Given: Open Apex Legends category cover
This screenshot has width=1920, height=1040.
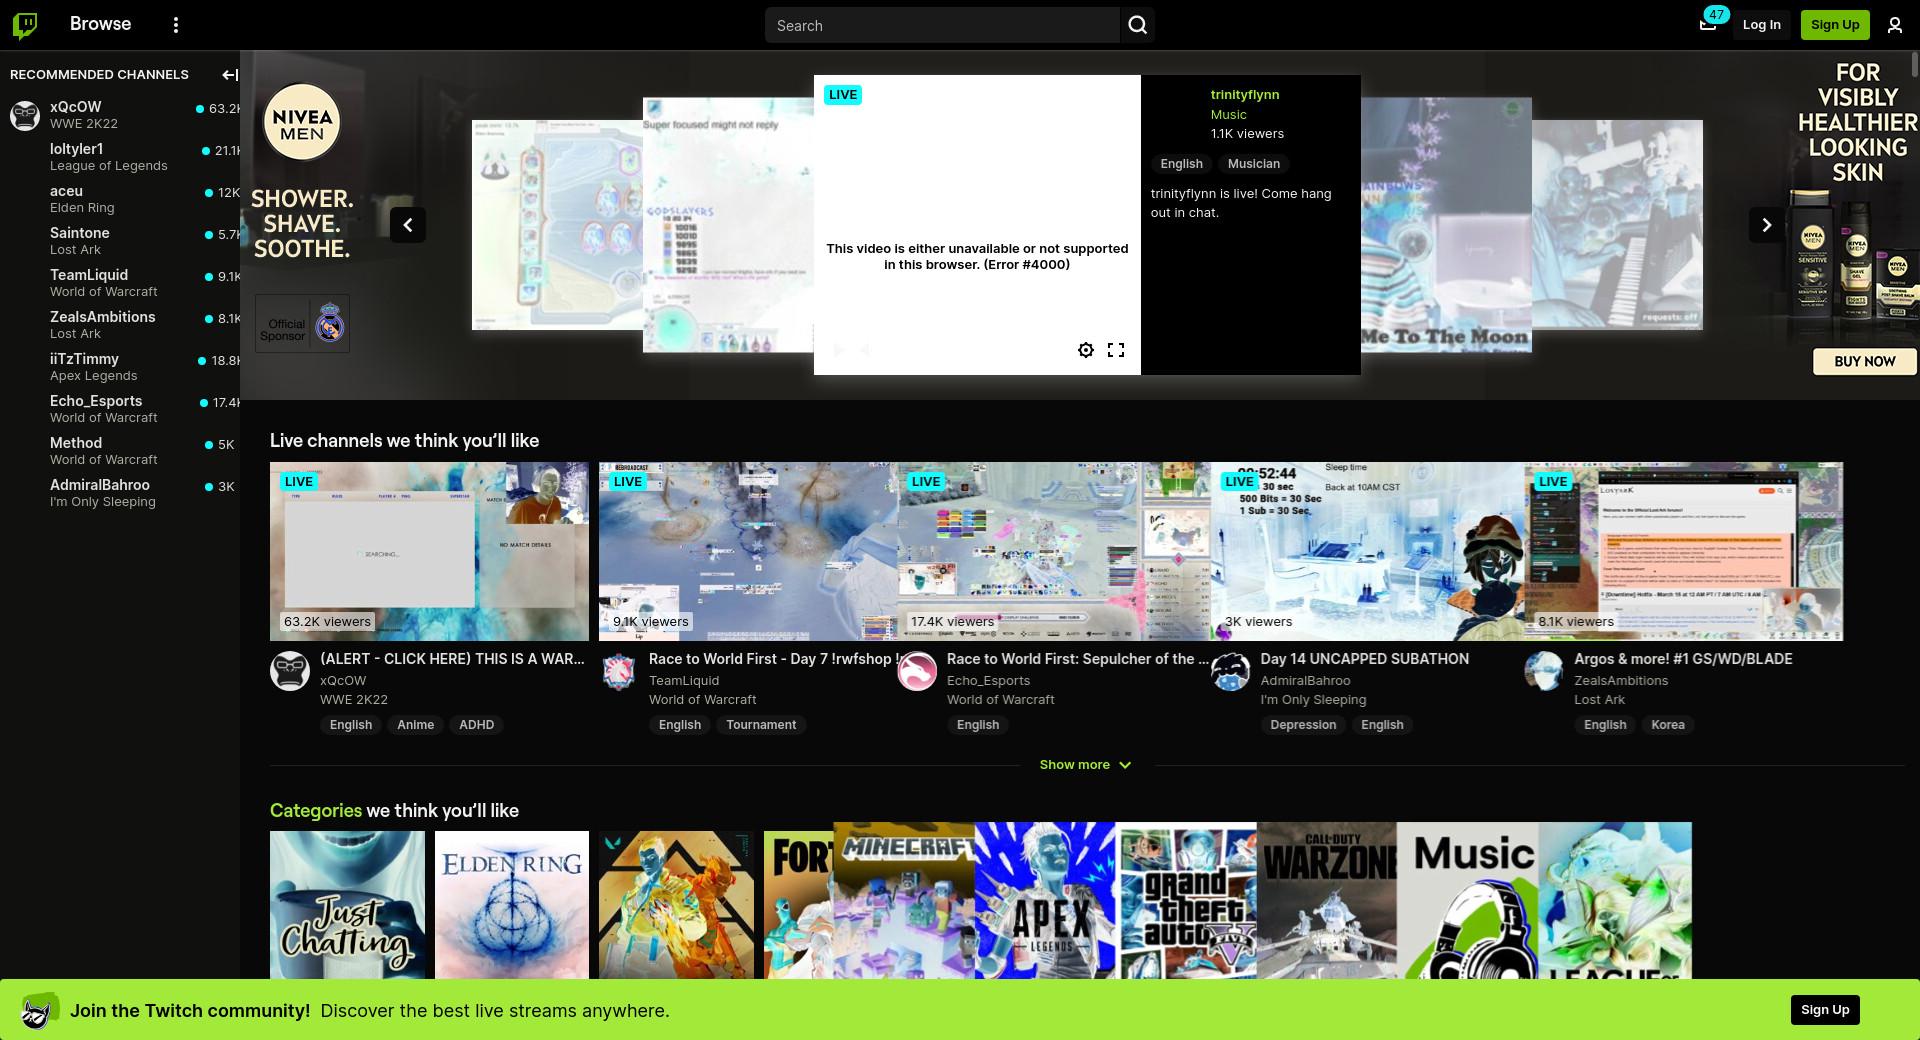Looking at the screenshot, I should tap(1045, 901).
